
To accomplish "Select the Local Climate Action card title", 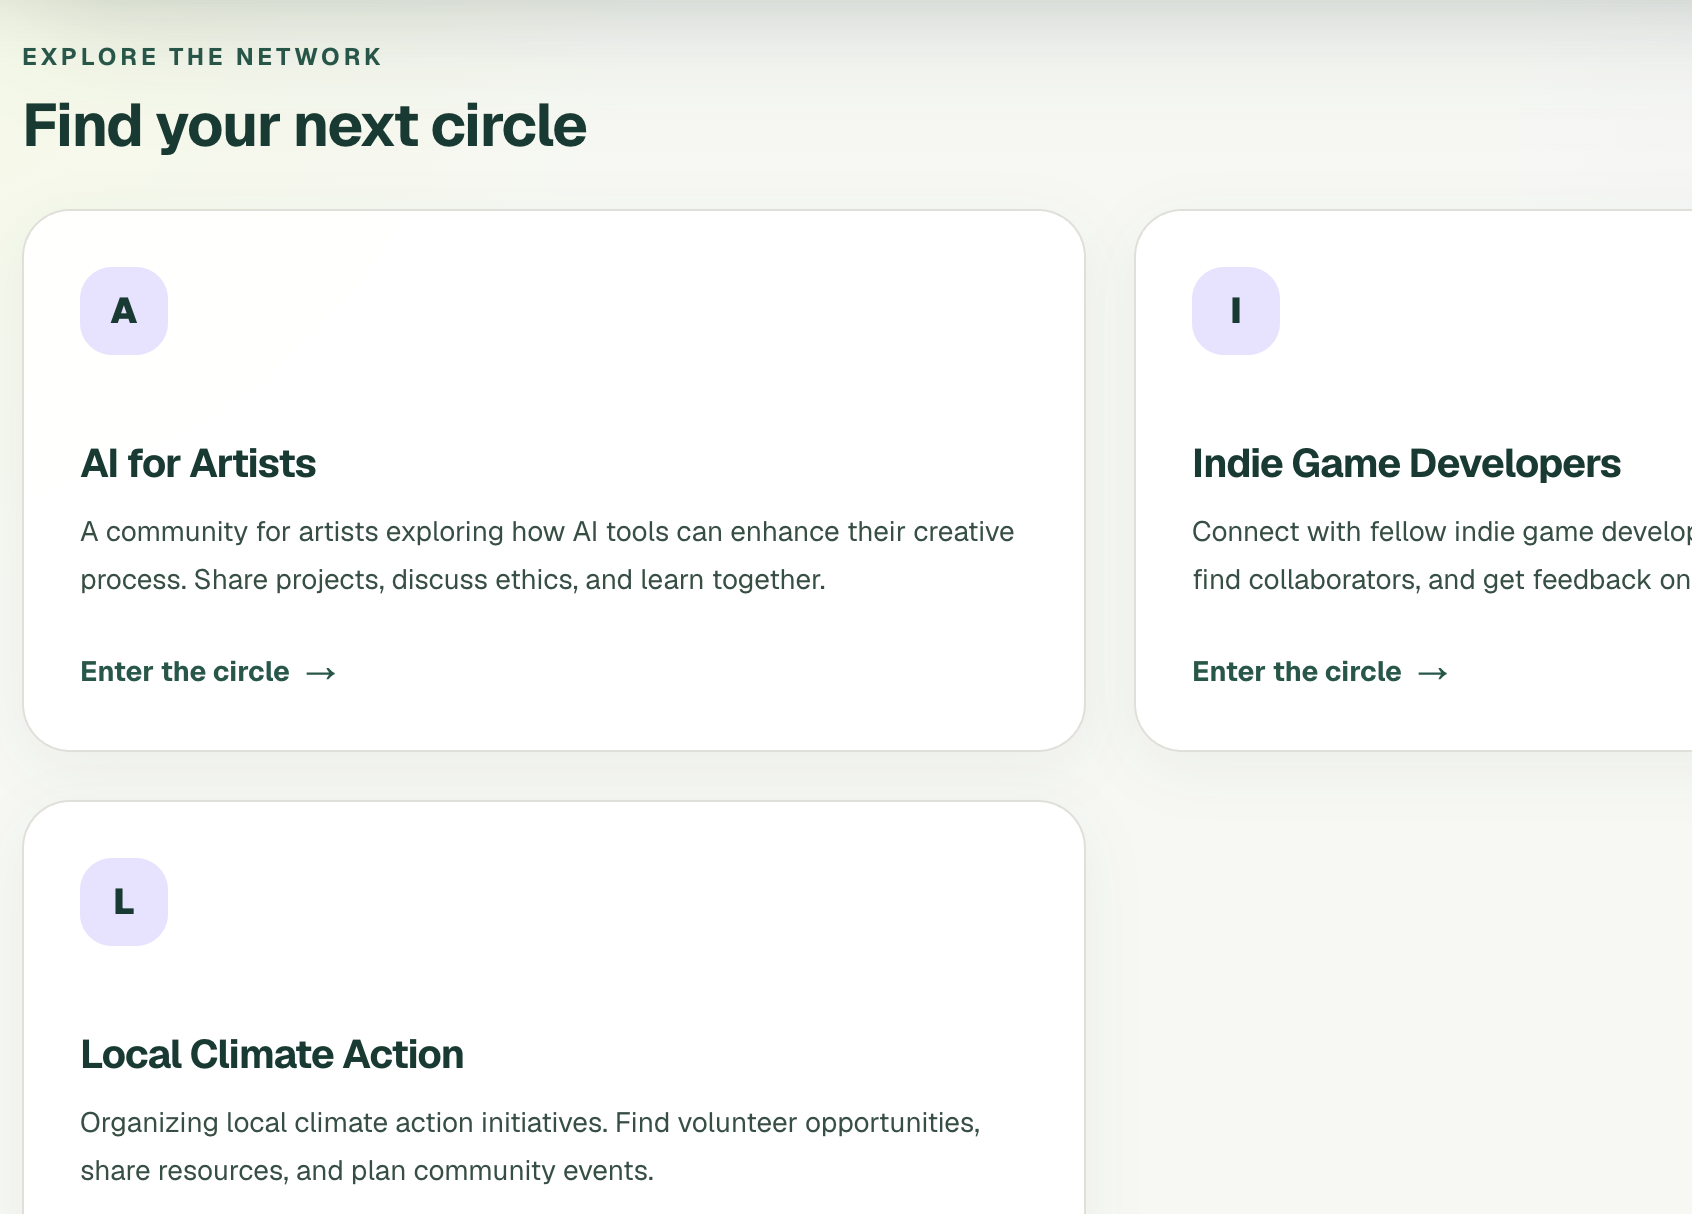I will (x=272, y=1055).
